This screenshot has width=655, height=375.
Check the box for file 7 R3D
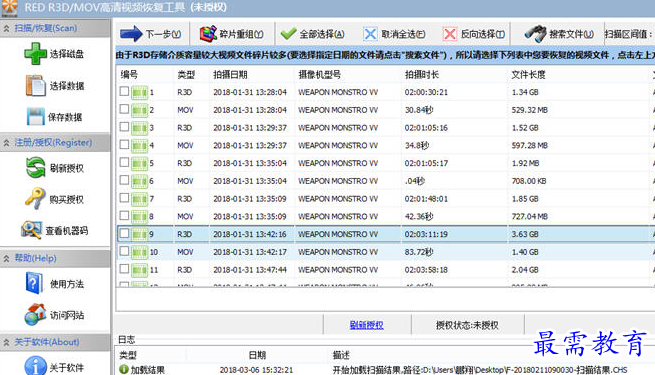(124, 198)
